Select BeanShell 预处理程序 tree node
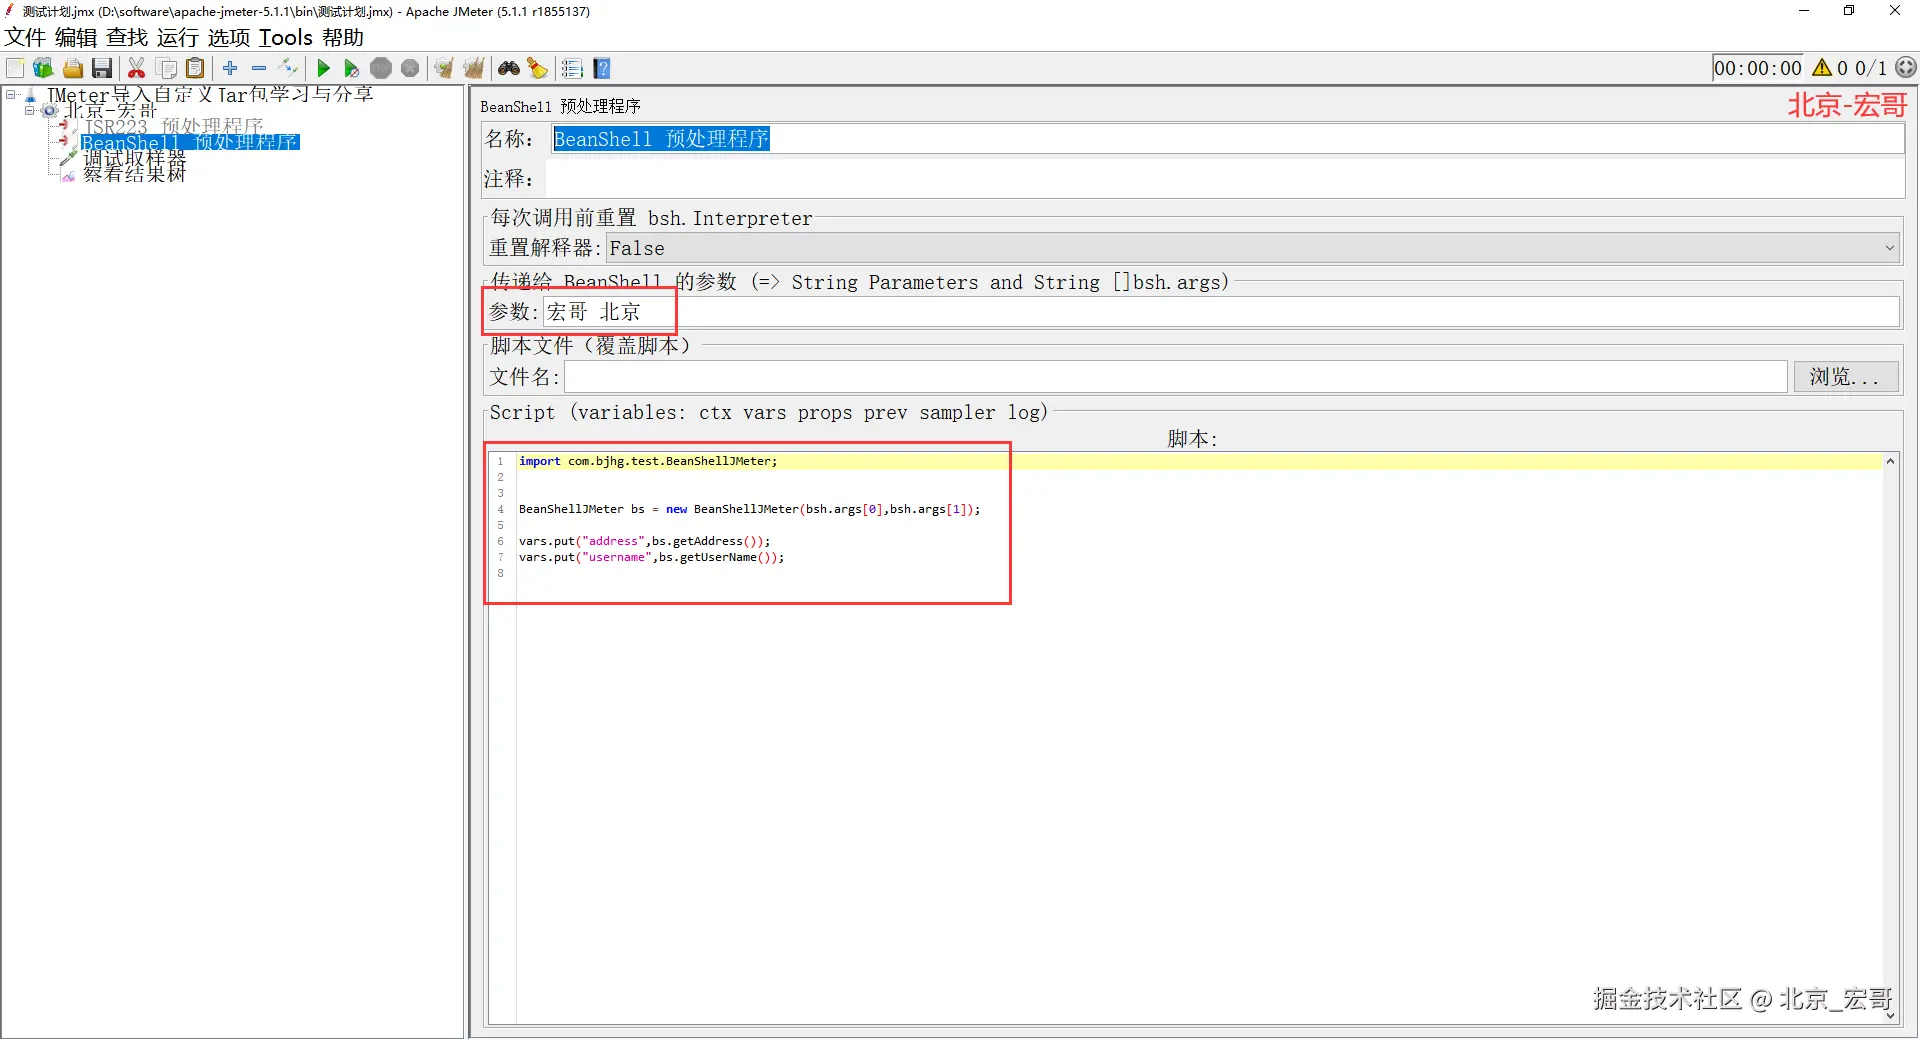 click(x=190, y=142)
